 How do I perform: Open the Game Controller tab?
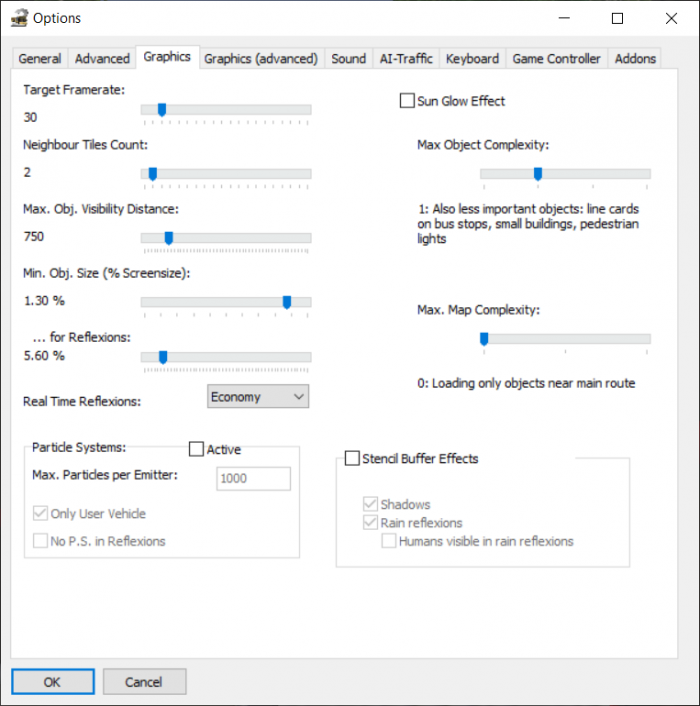pyautogui.click(x=556, y=59)
